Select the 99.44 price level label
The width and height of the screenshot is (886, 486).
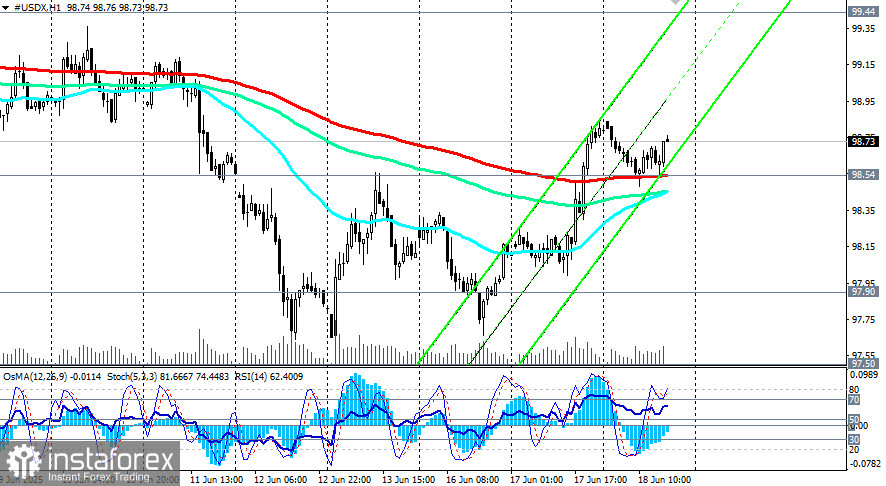[863, 11]
